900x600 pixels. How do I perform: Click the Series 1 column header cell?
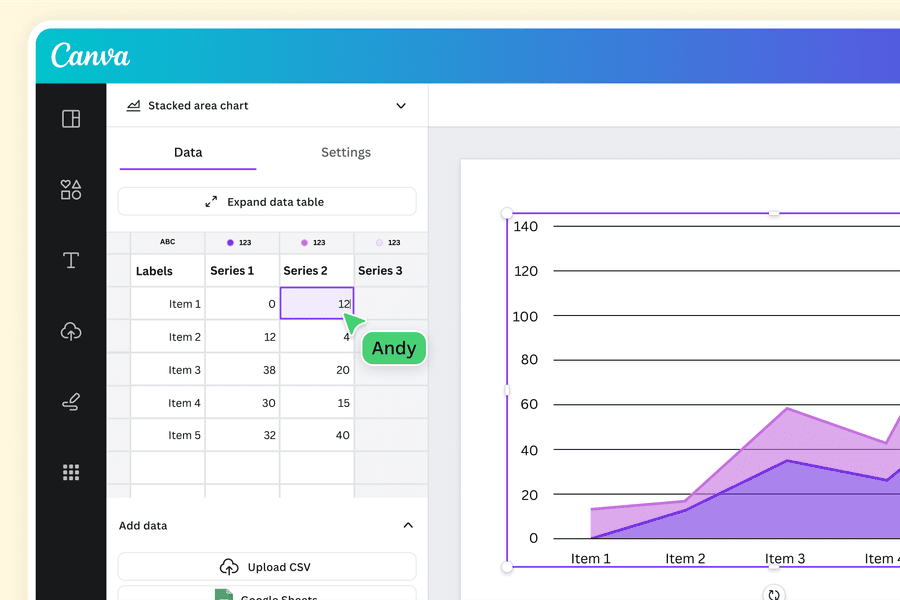tap(242, 270)
